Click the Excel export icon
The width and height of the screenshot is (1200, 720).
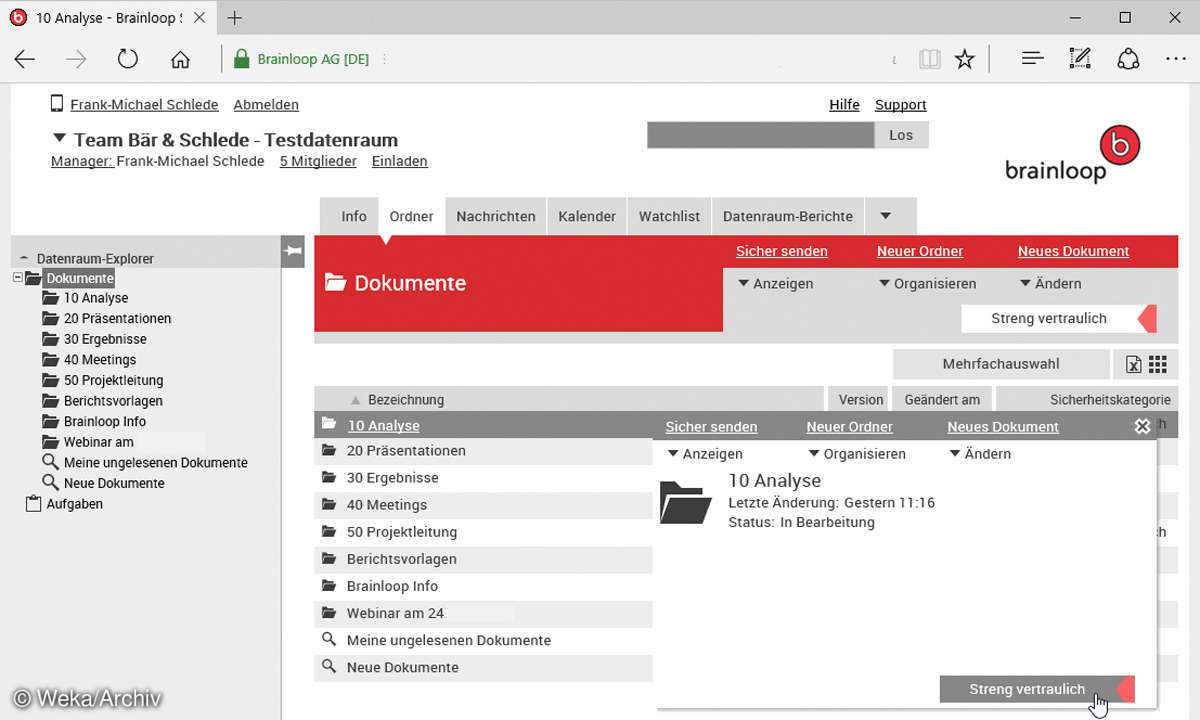click(x=1133, y=365)
